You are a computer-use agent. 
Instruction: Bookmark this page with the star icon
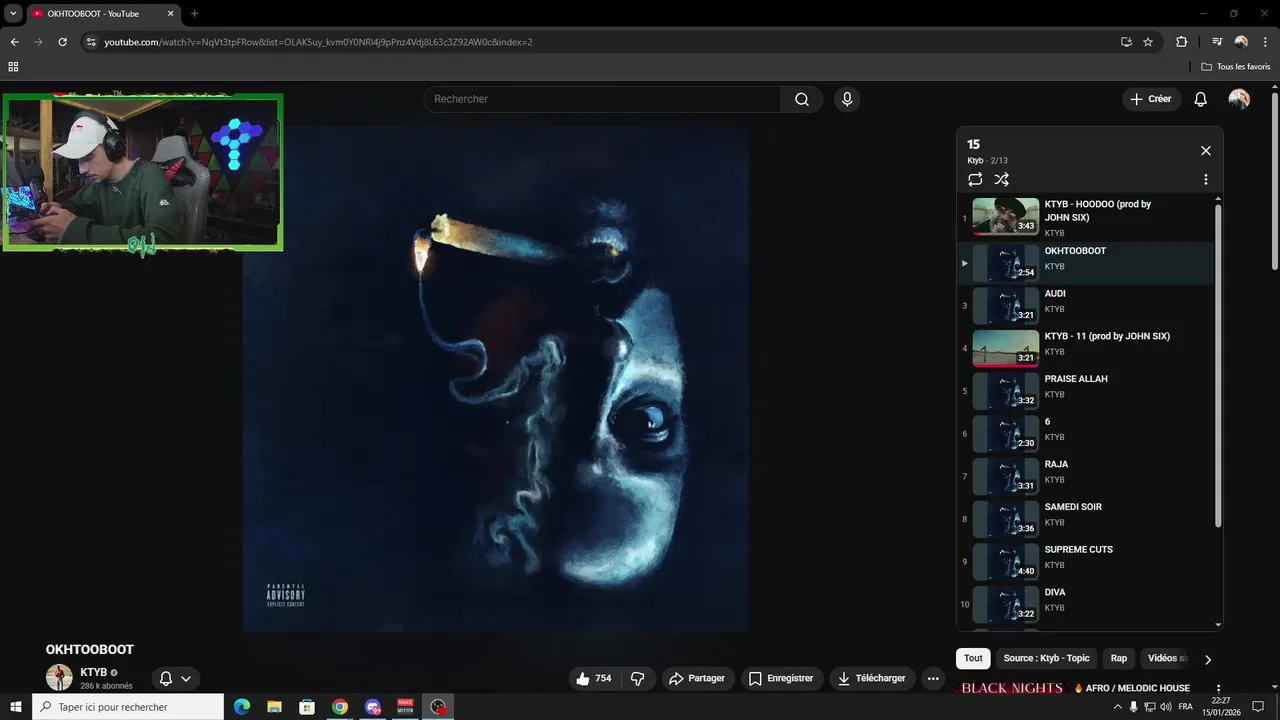tap(1148, 42)
